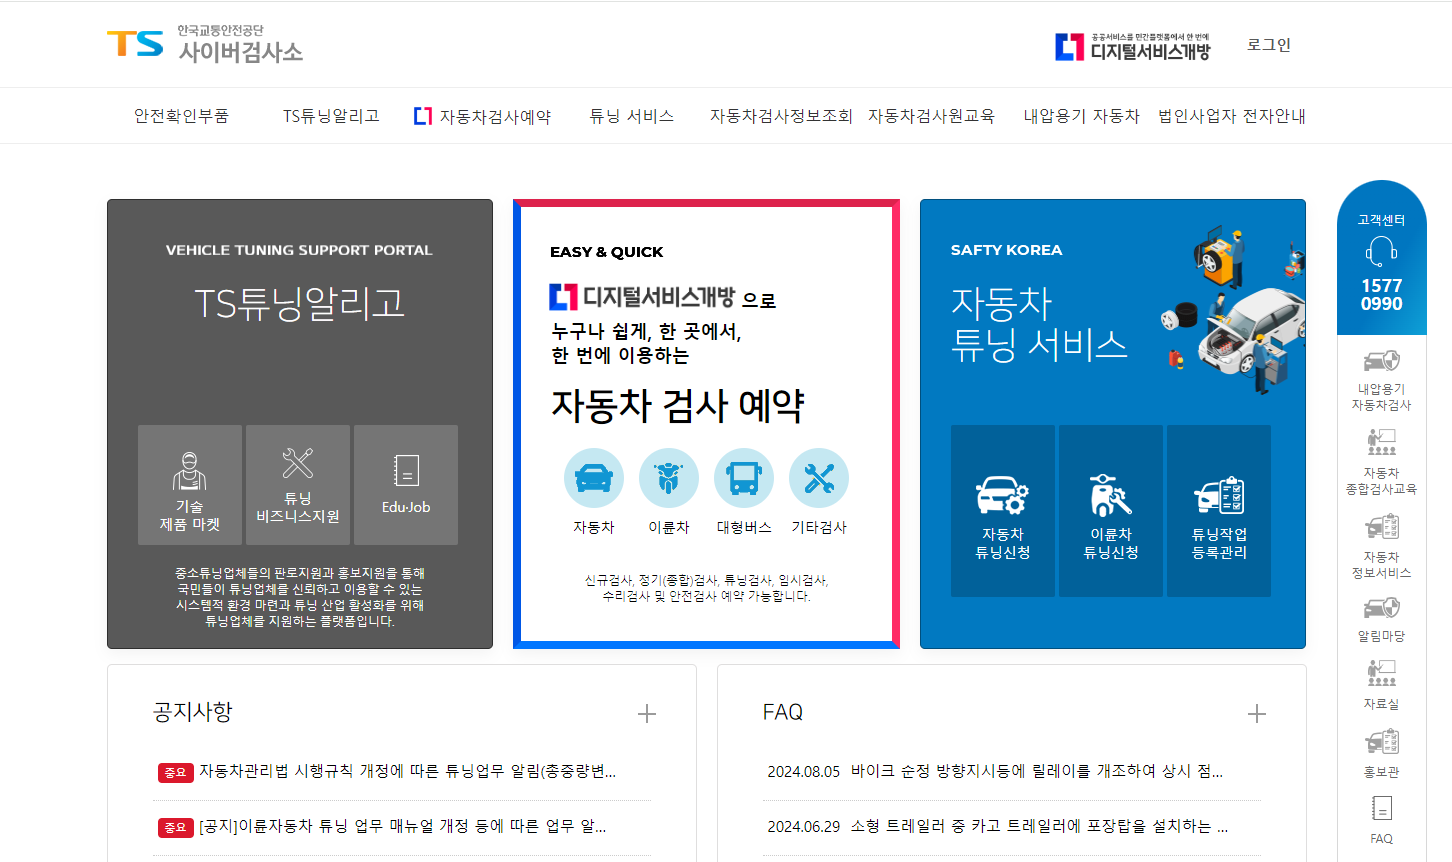
Task: Select the 대형버스 bus inspection icon
Action: (744, 478)
